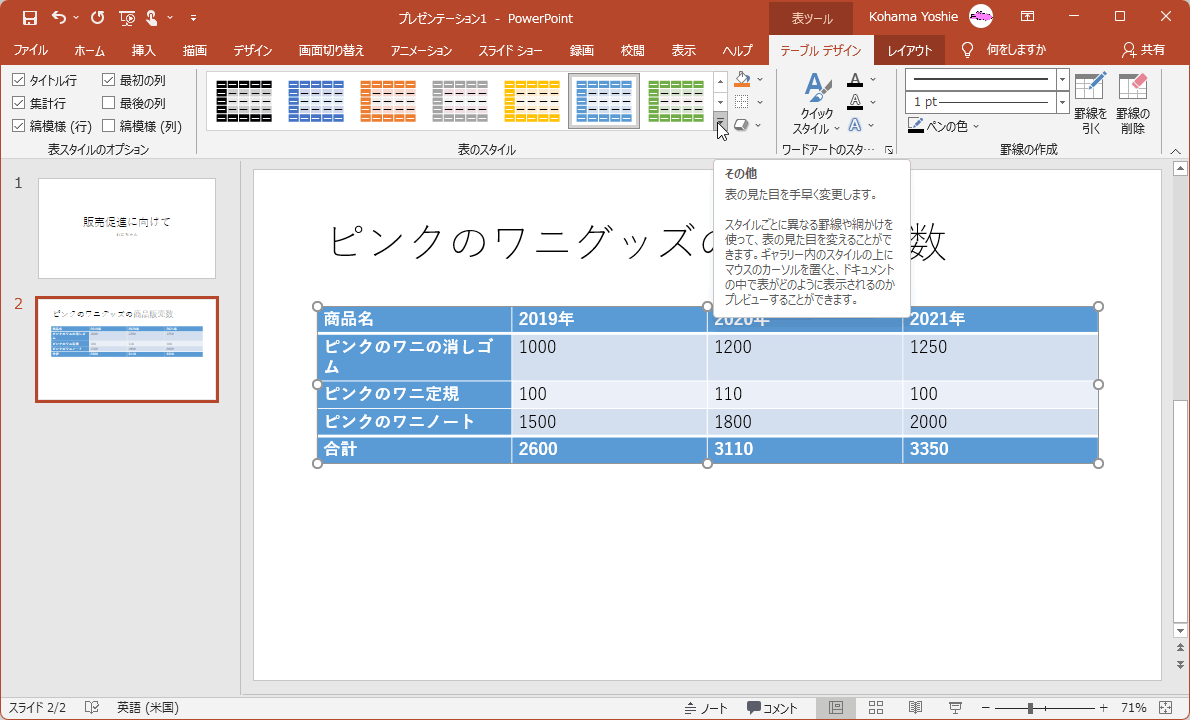Click the zoom slider handle
Screen dimensions: 1190x720
point(1030,707)
